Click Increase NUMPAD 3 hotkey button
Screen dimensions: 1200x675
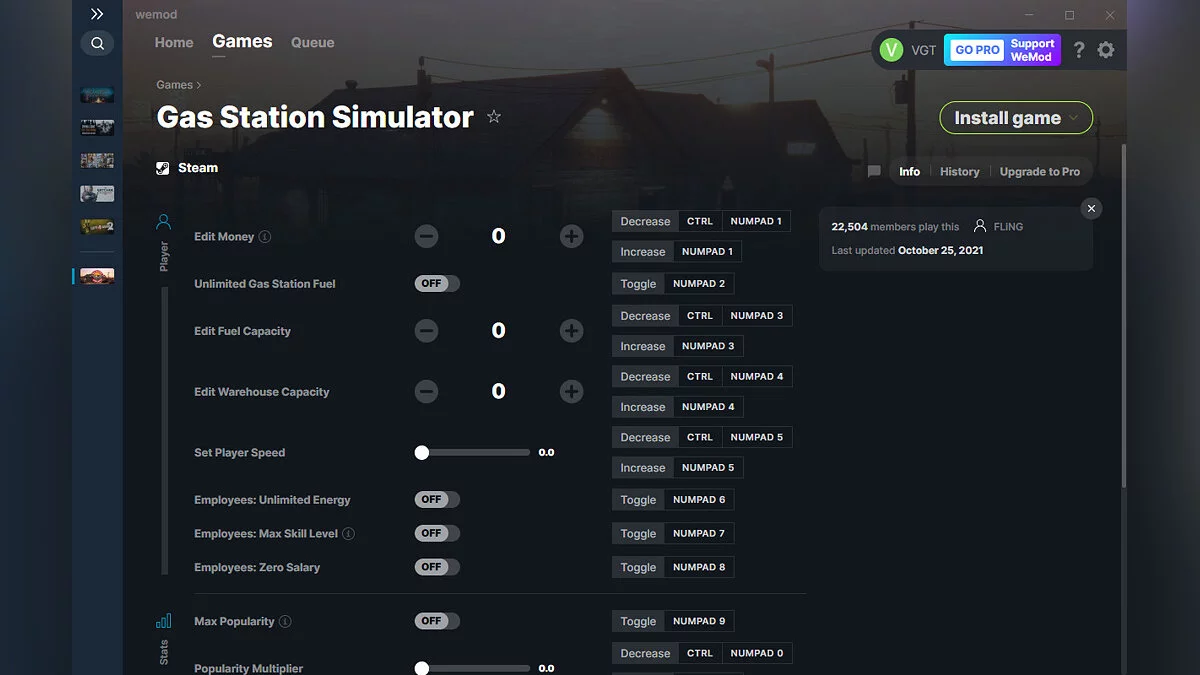click(x=678, y=346)
